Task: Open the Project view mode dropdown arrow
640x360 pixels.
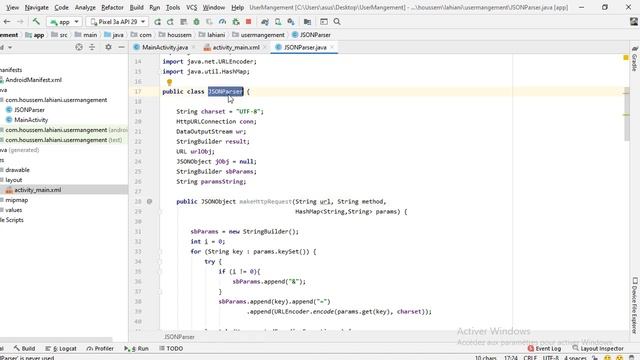Action: [10, 47]
